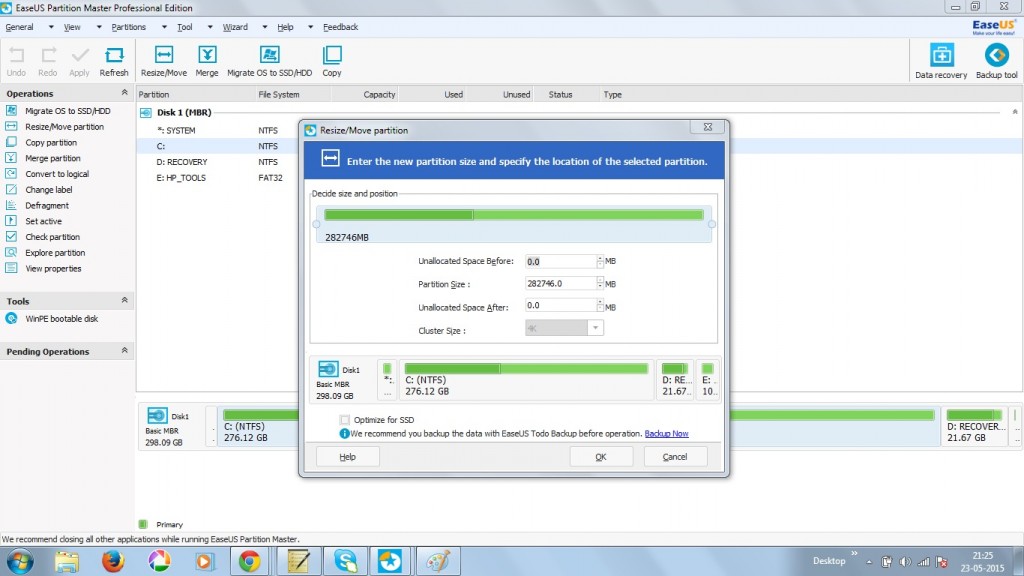Choose Copy partition in sidebar

point(51,142)
